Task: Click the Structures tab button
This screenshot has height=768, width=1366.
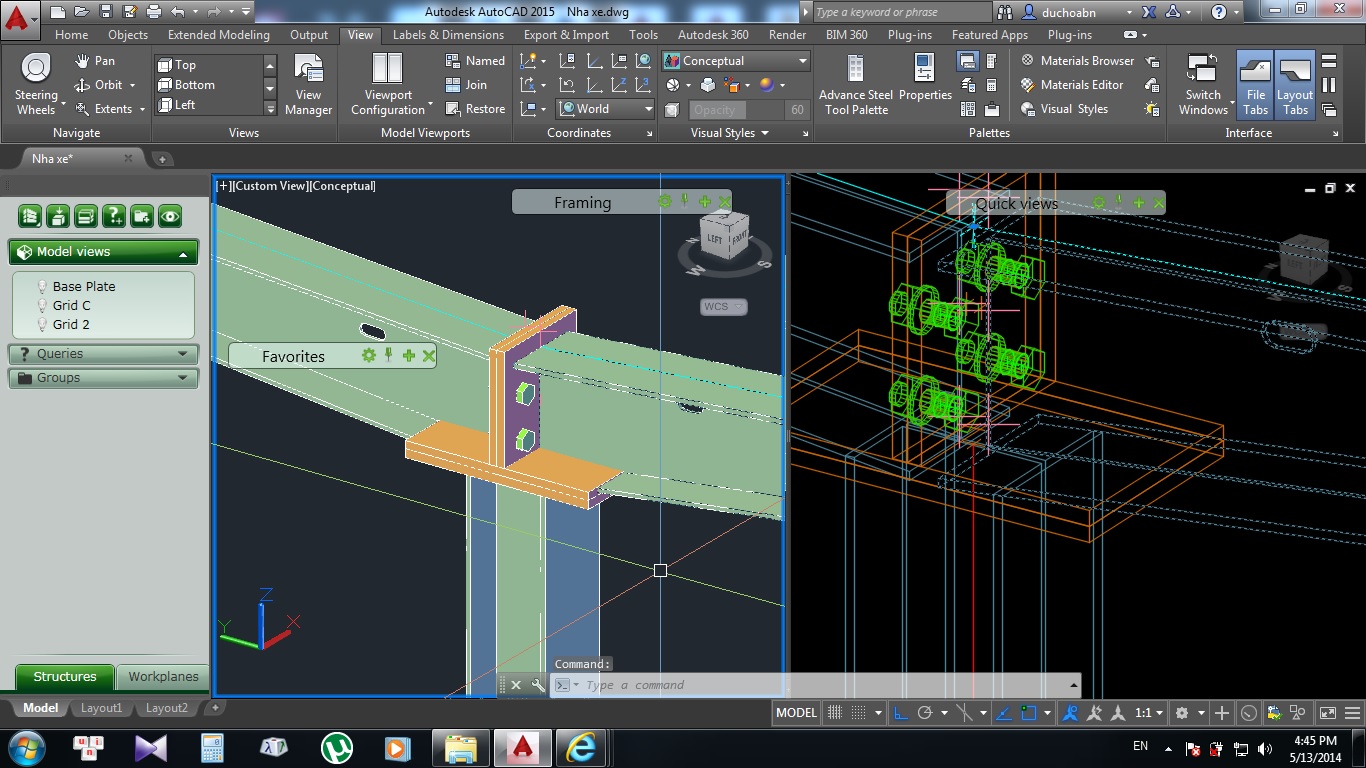Action: [65, 677]
